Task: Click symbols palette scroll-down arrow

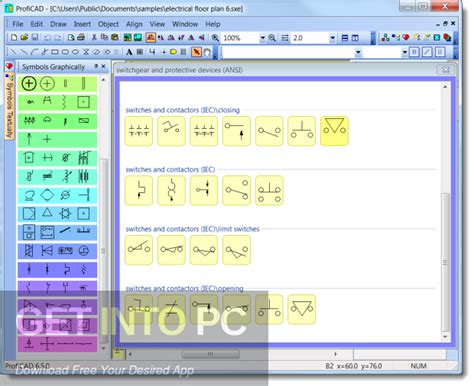Action: [103, 348]
